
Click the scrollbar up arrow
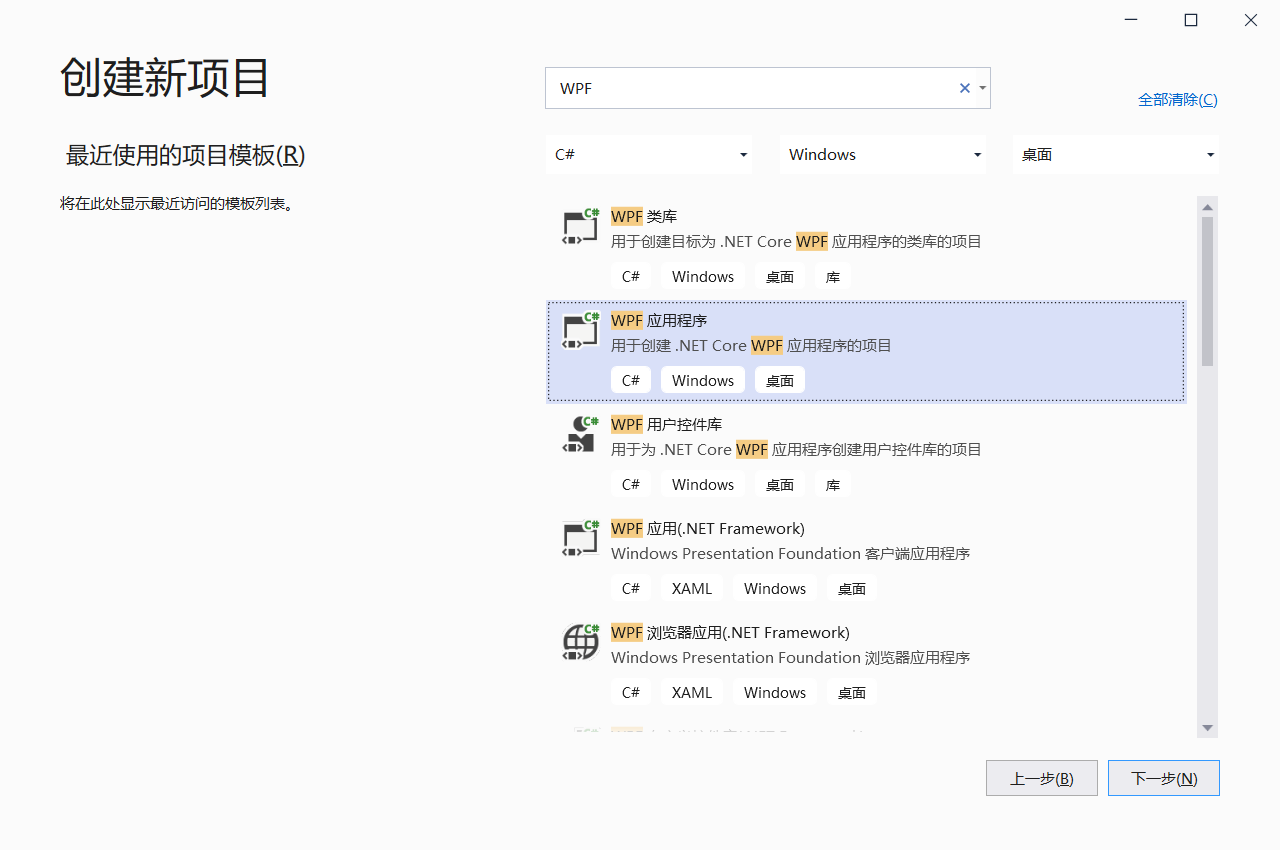coord(1208,206)
